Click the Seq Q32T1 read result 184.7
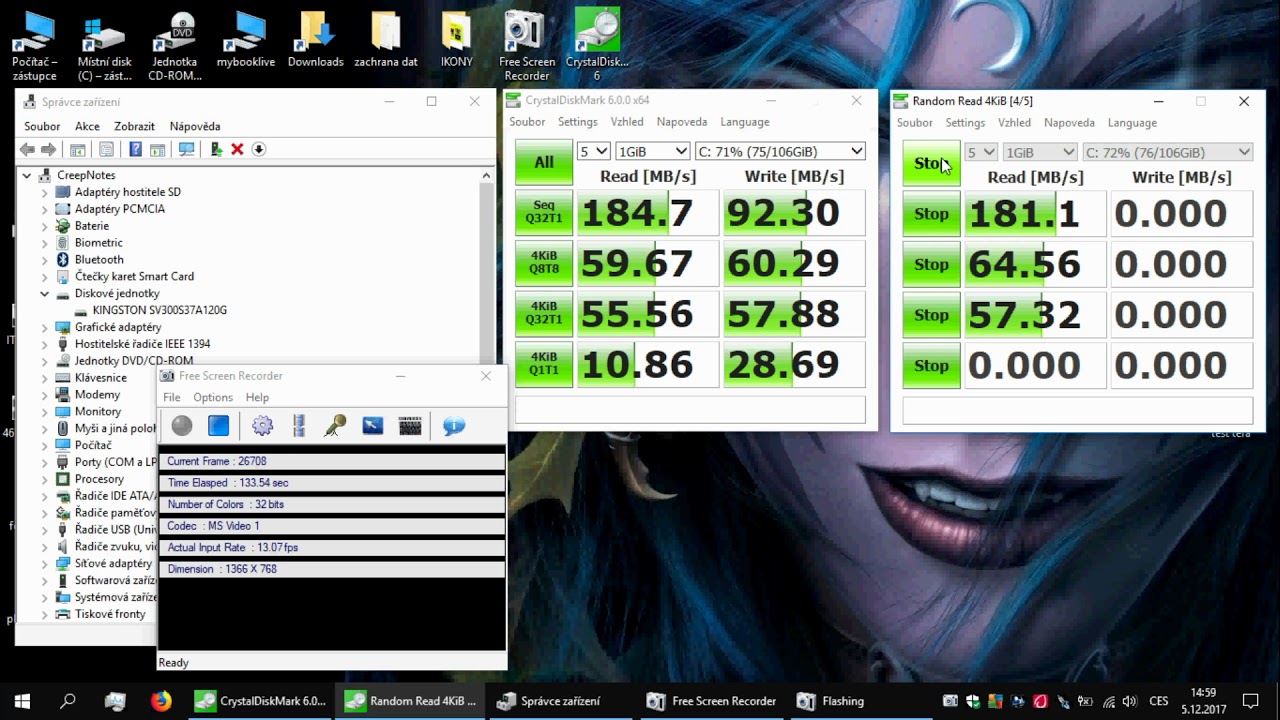Image resolution: width=1280 pixels, height=720 pixels. 647,213
